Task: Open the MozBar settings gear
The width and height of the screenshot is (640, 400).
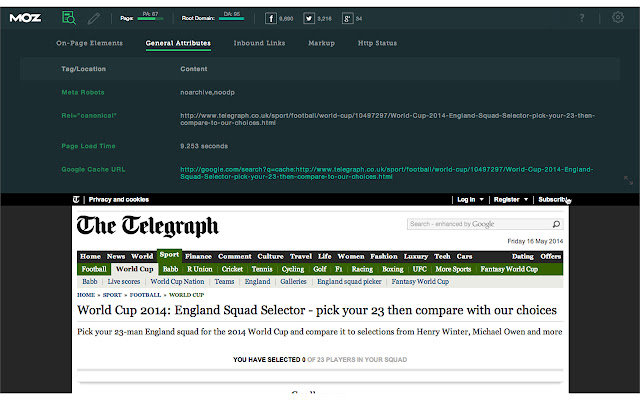Action: pyautogui.click(x=617, y=17)
